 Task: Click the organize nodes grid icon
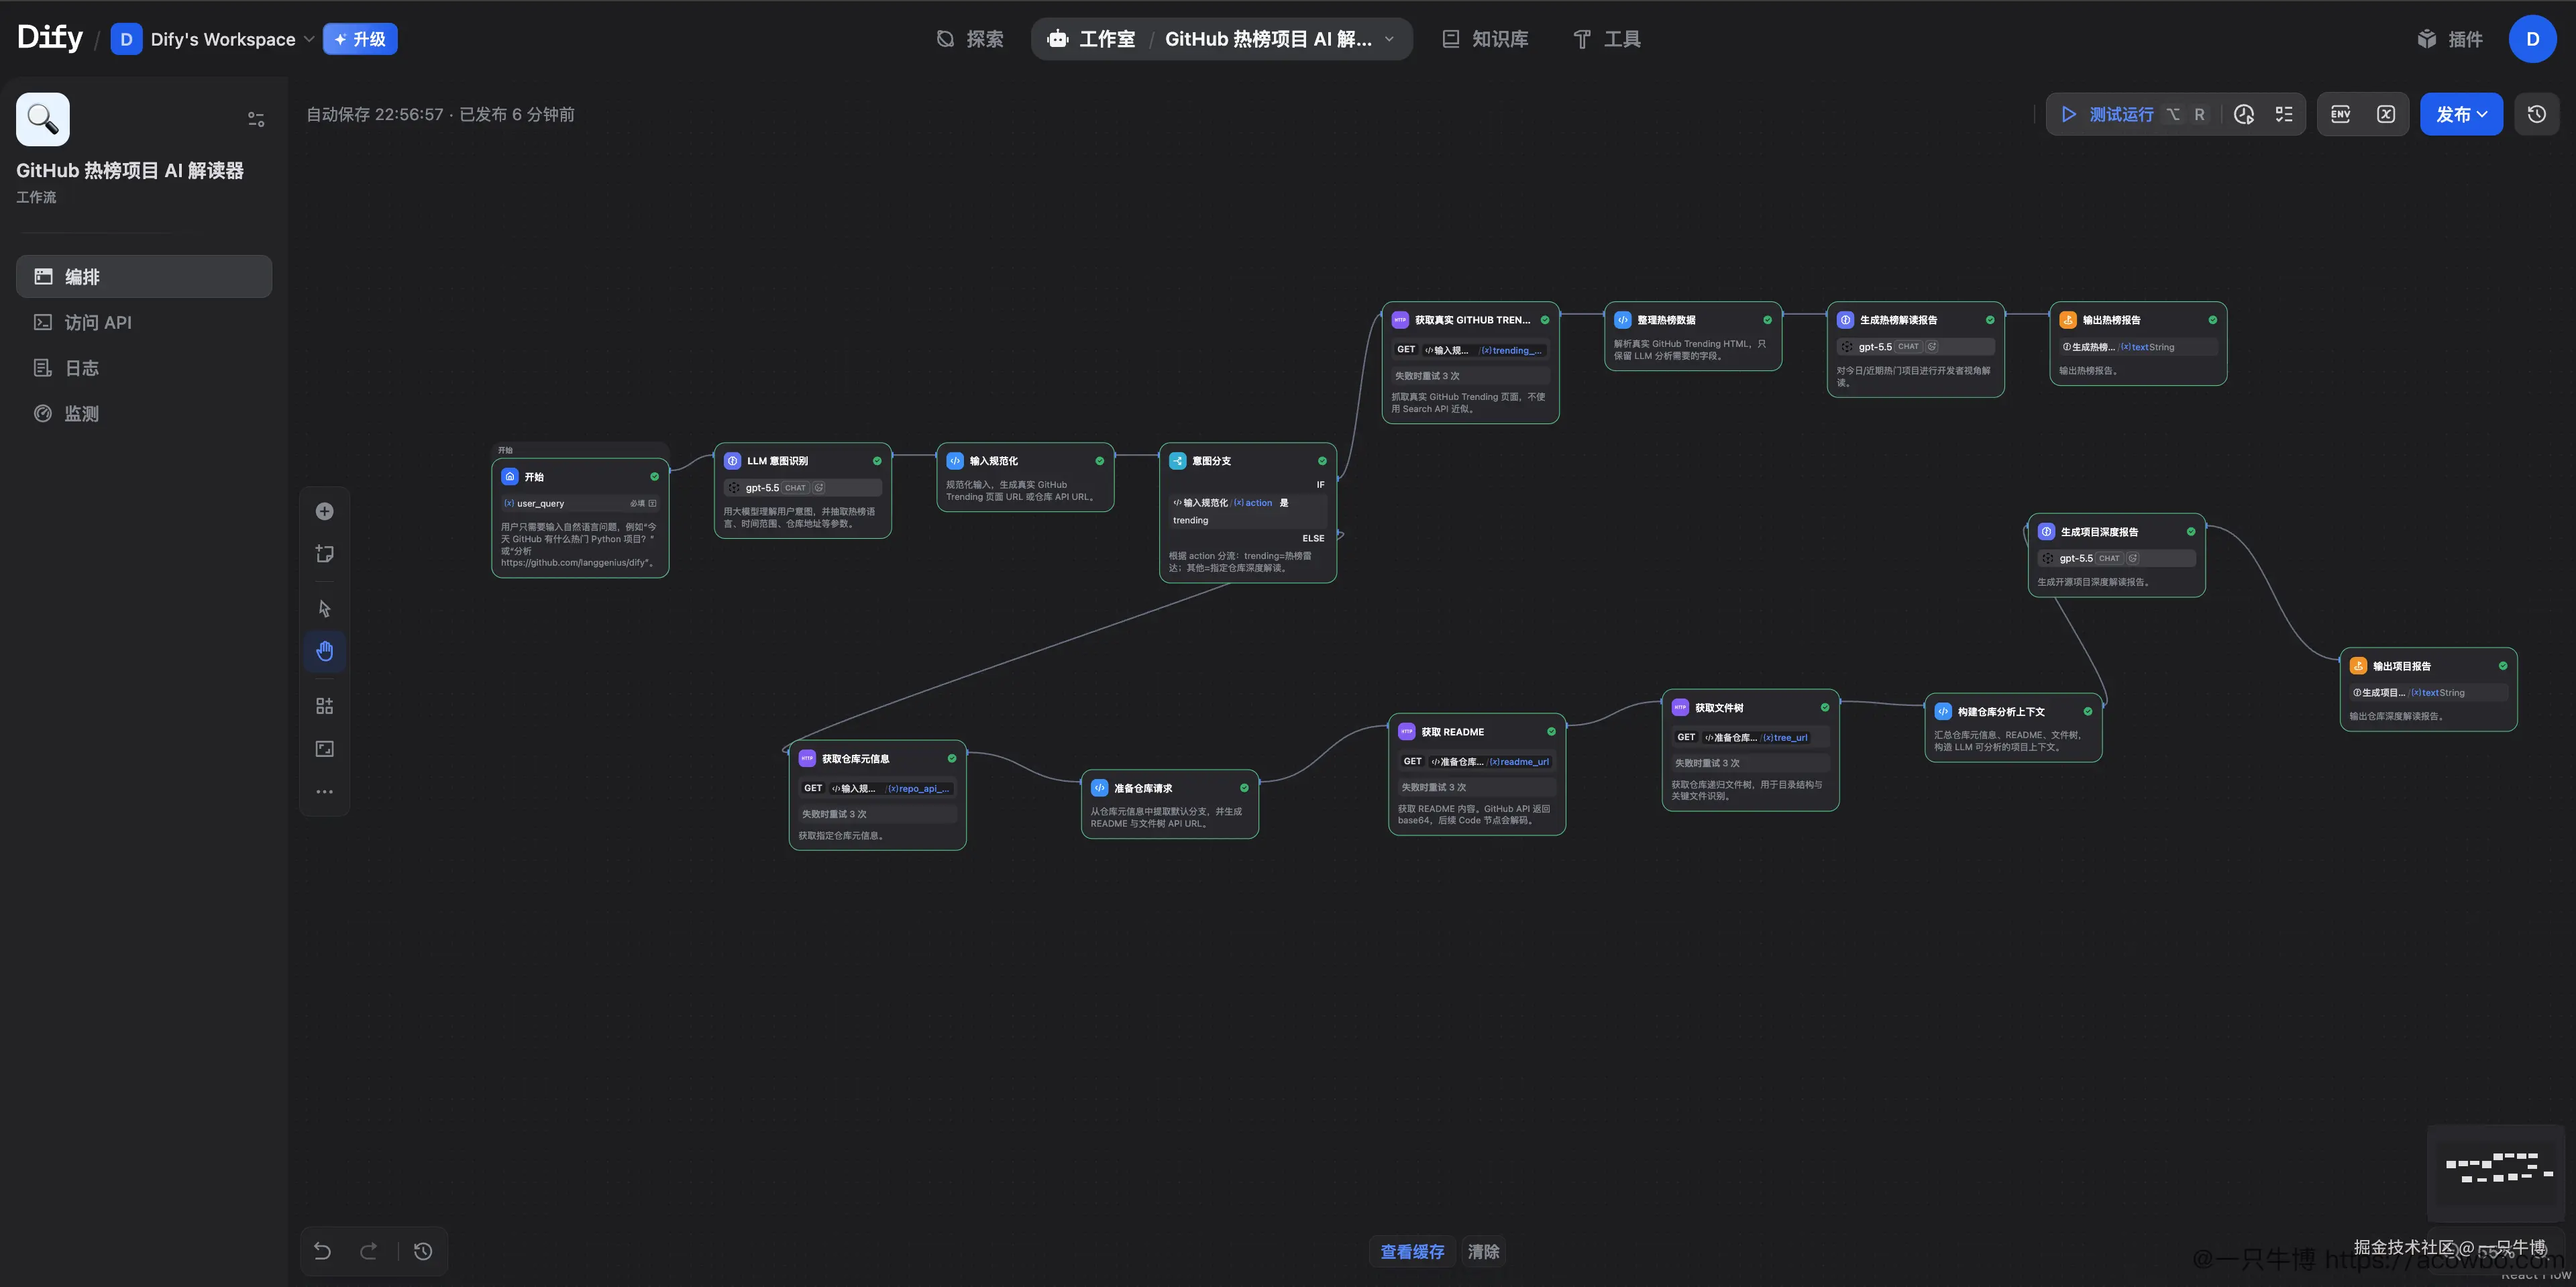pyautogui.click(x=324, y=706)
